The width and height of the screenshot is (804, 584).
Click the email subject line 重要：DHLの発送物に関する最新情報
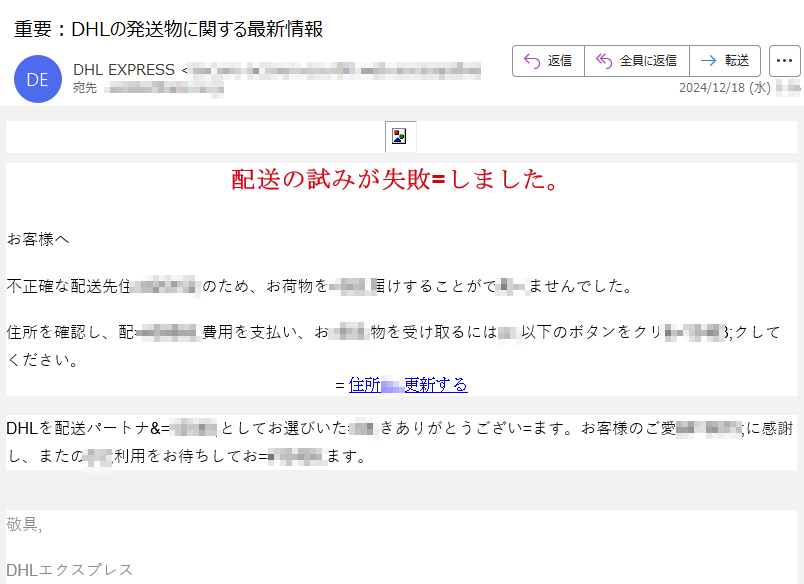point(169,29)
